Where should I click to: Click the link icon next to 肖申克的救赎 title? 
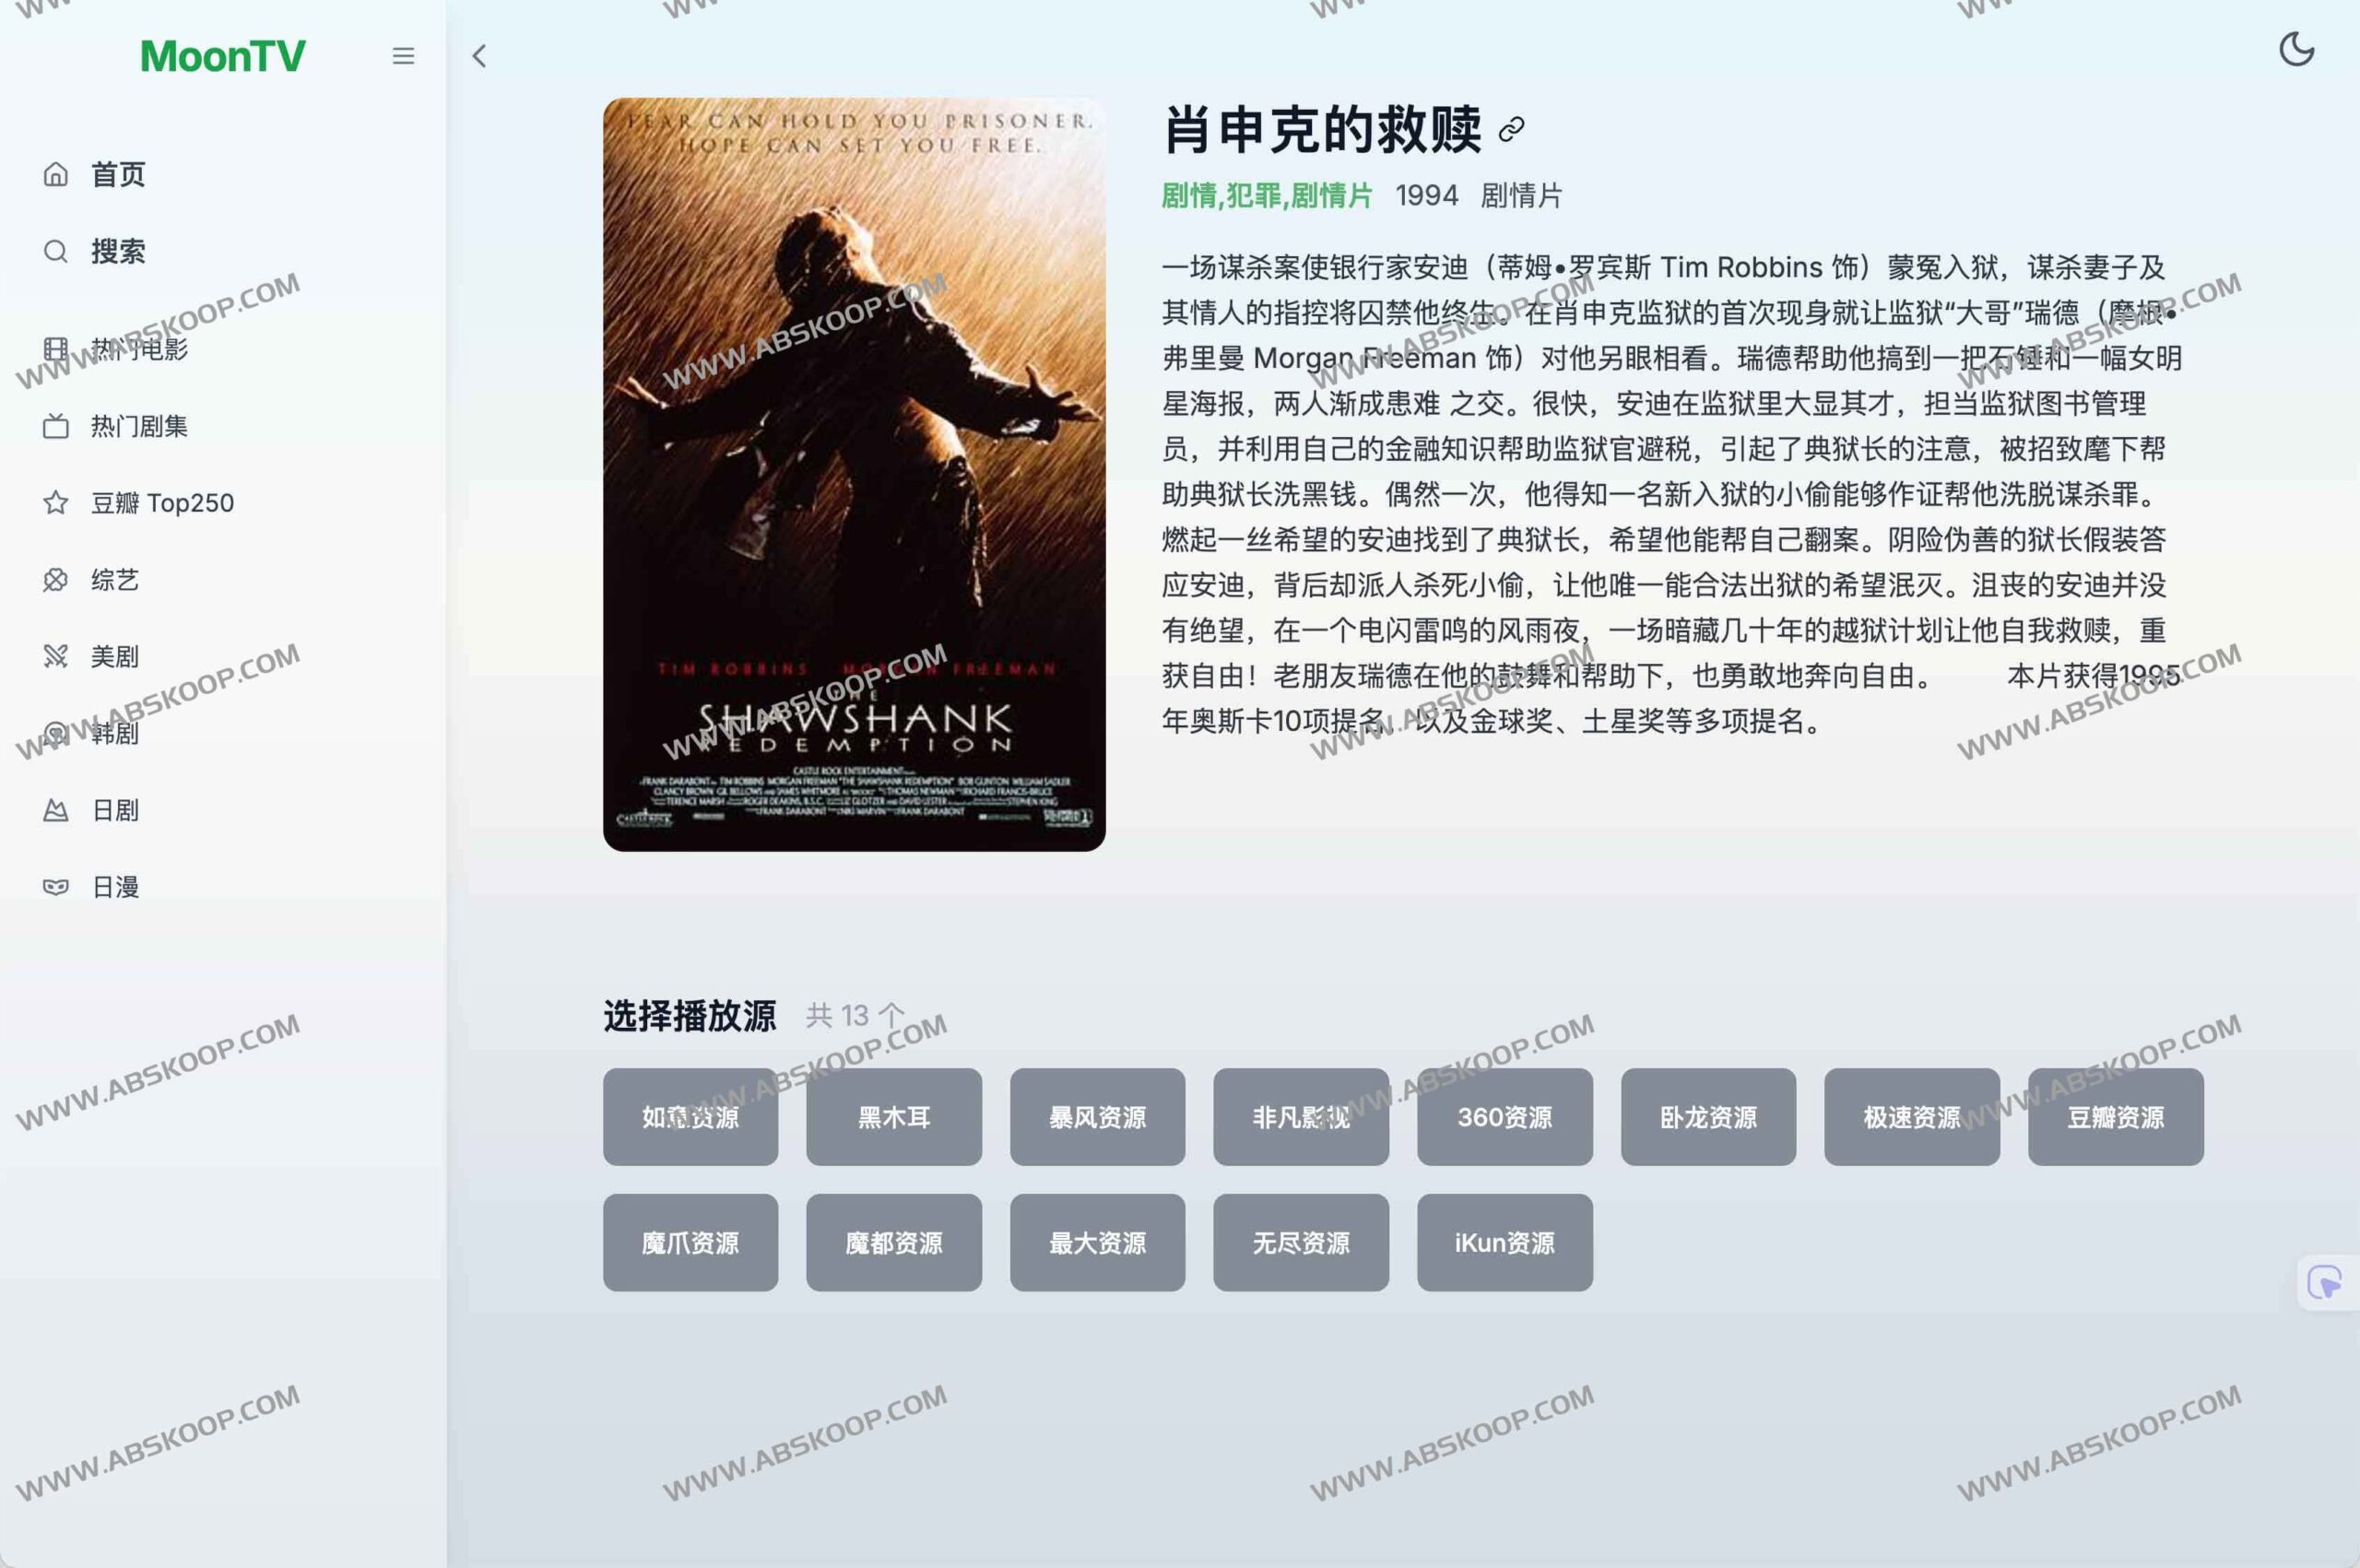[1511, 130]
